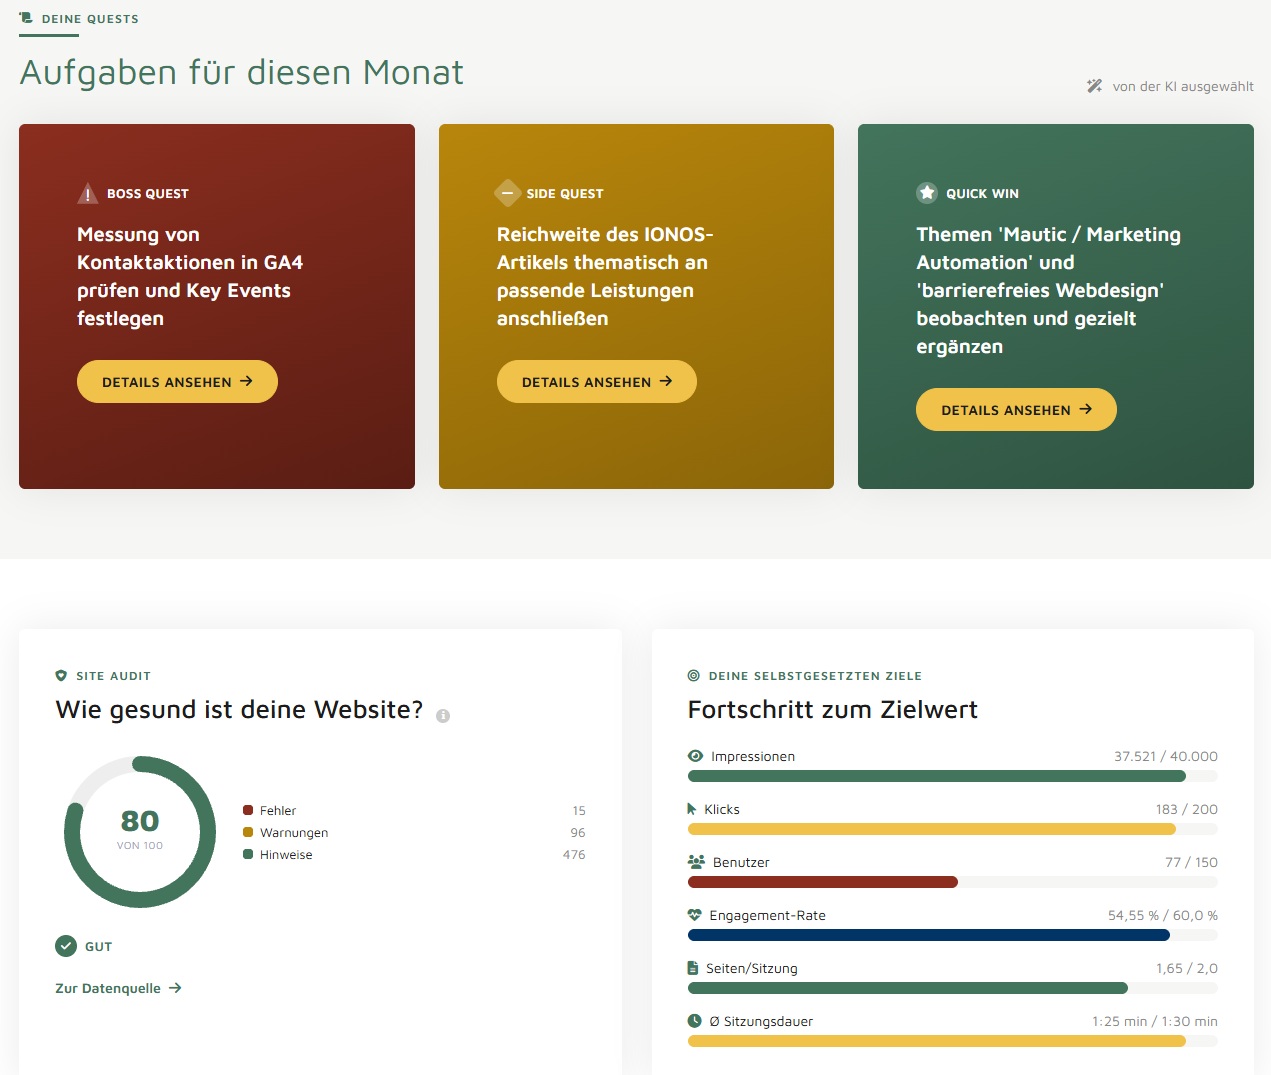Open details for the Boss Quest GA4 task
This screenshot has width=1271, height=1075.
click(x=177, y=382)
